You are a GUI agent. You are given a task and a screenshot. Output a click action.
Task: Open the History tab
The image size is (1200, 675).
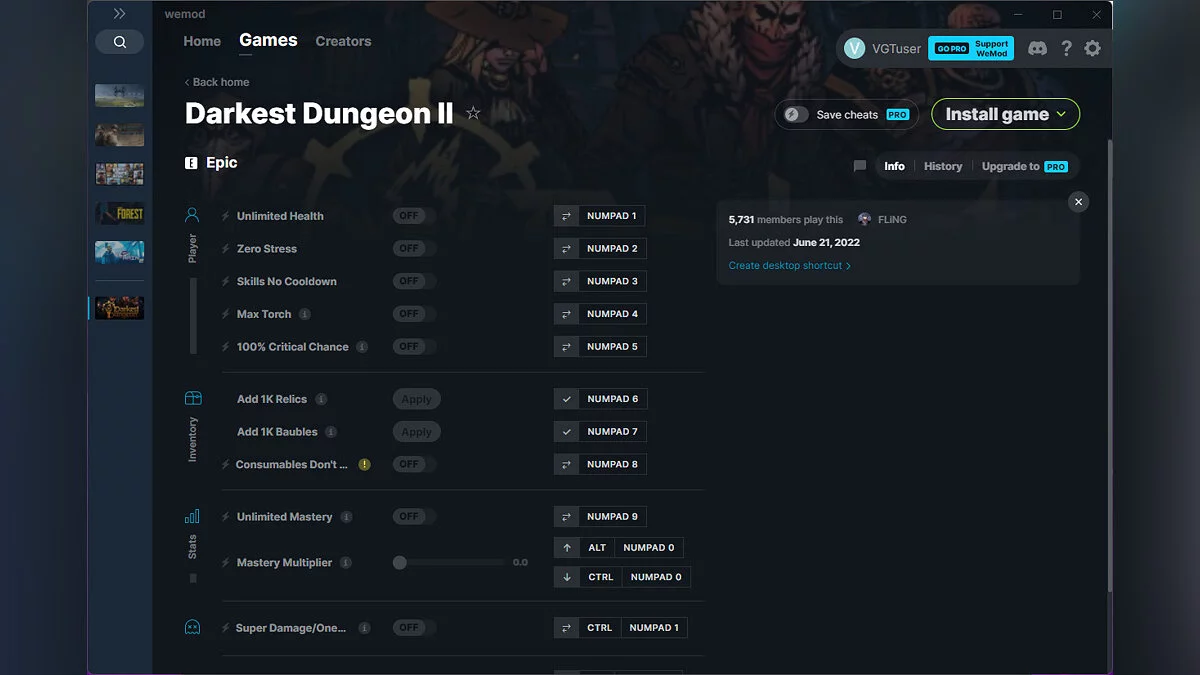pos(942,166)
